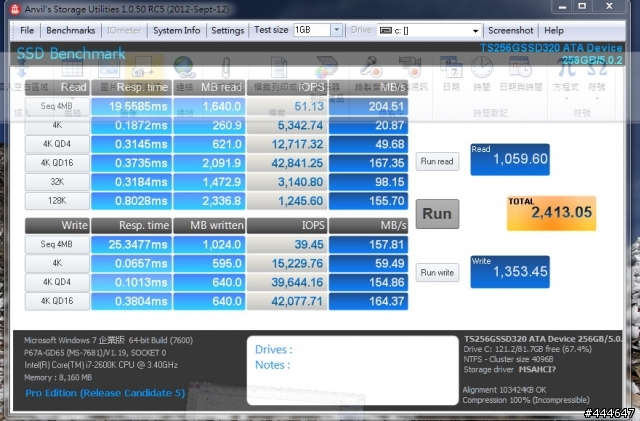Open the Benchmarks menu

(71, 30)
